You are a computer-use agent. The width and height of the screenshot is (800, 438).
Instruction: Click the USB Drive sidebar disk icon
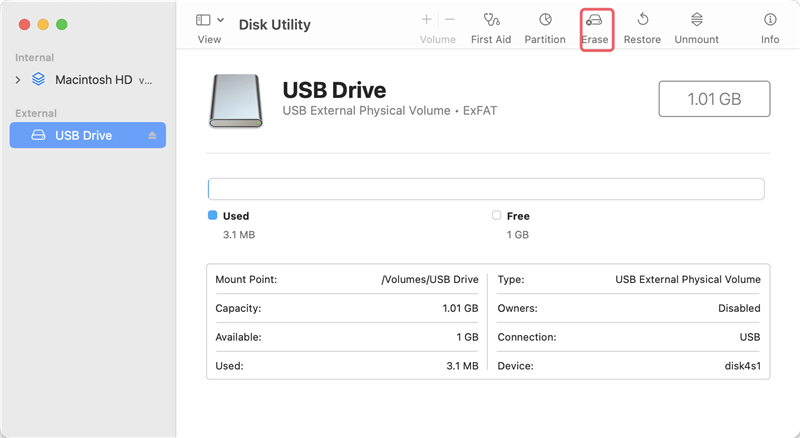click(38, 135)
